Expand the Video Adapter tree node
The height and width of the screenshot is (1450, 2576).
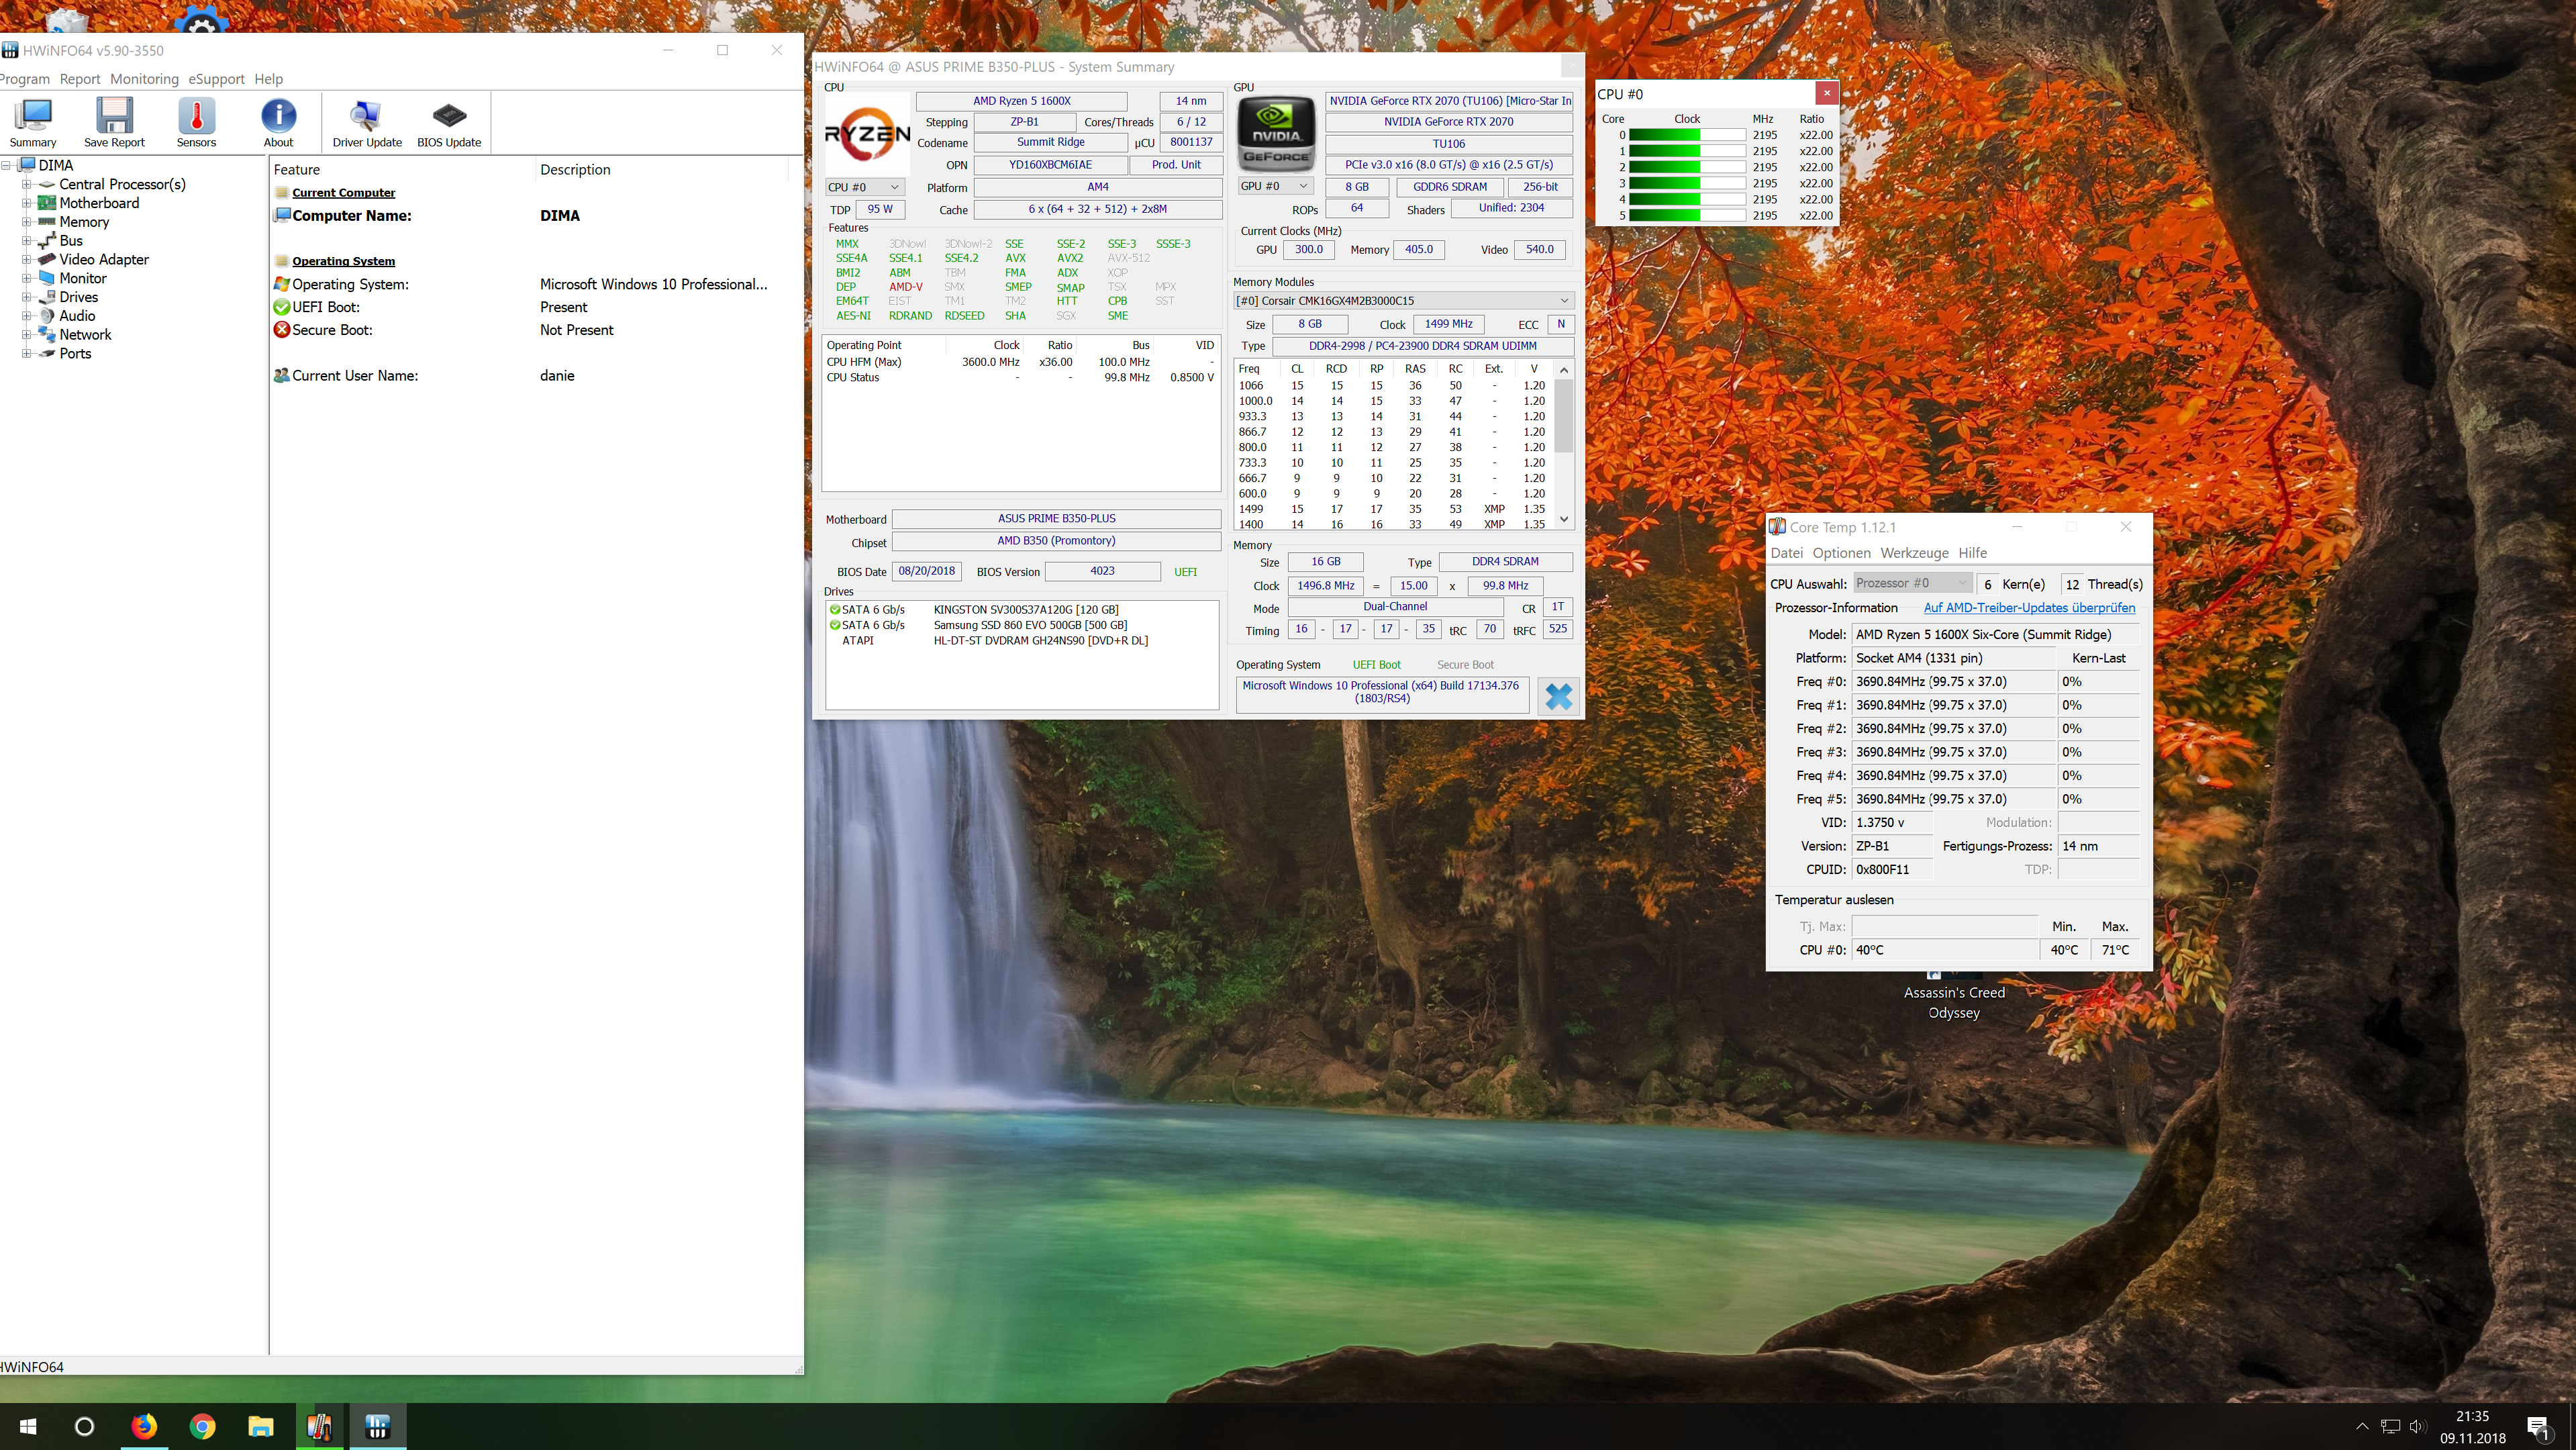(x=27, y=260)
